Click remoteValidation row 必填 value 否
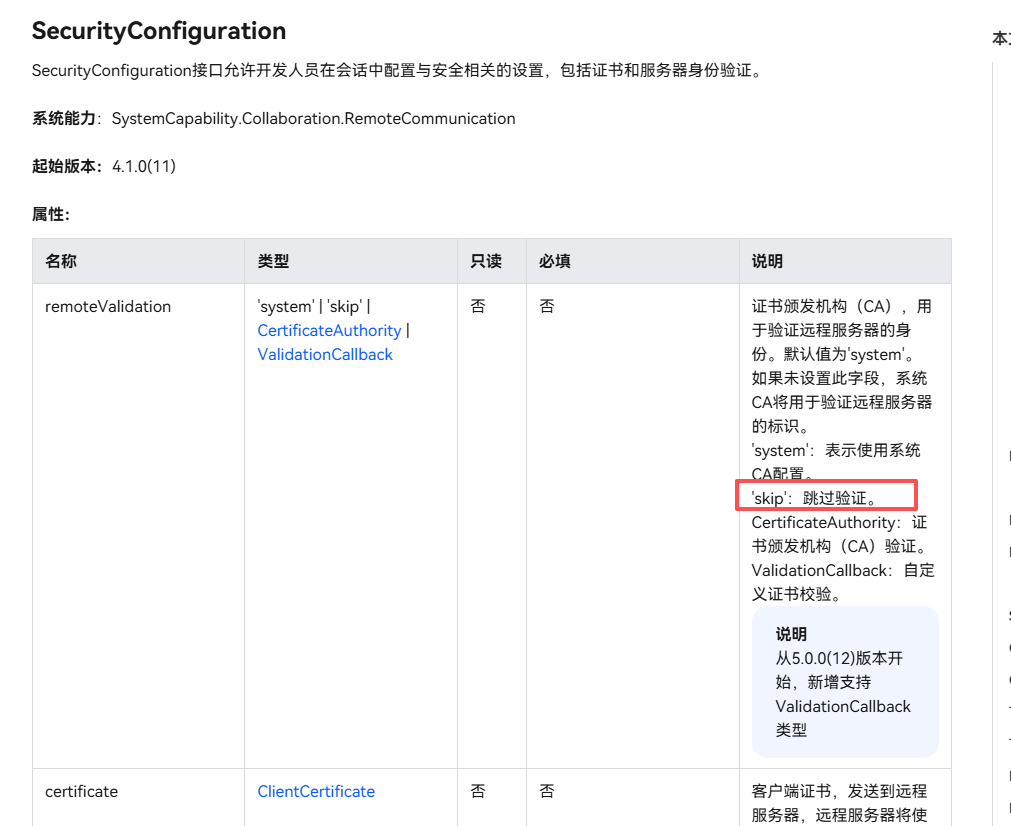Screen dimensions: 1011x826 coord(547,306)
